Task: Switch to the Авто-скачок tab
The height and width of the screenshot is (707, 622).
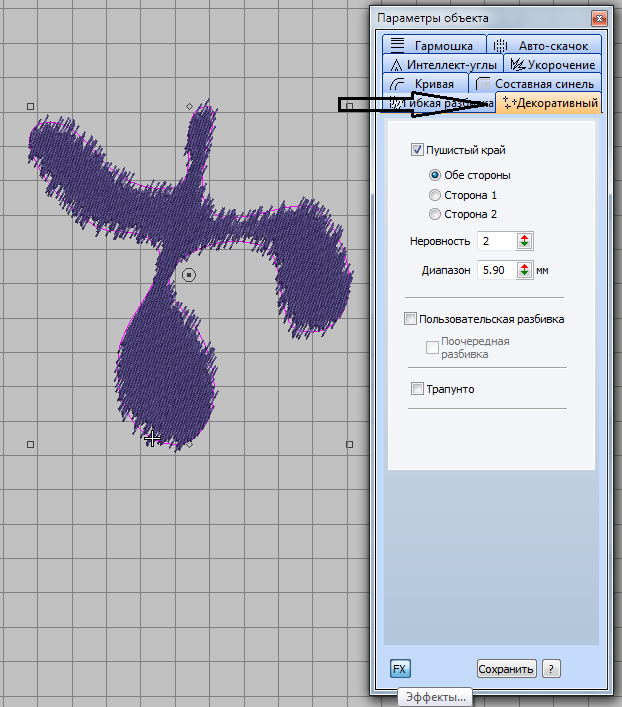Action: click(546, 46)
